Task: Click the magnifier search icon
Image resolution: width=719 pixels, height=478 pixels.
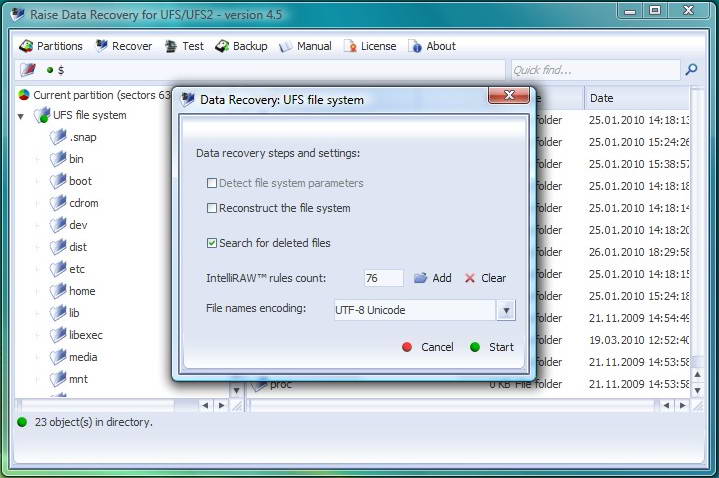Action: [691, 70]
